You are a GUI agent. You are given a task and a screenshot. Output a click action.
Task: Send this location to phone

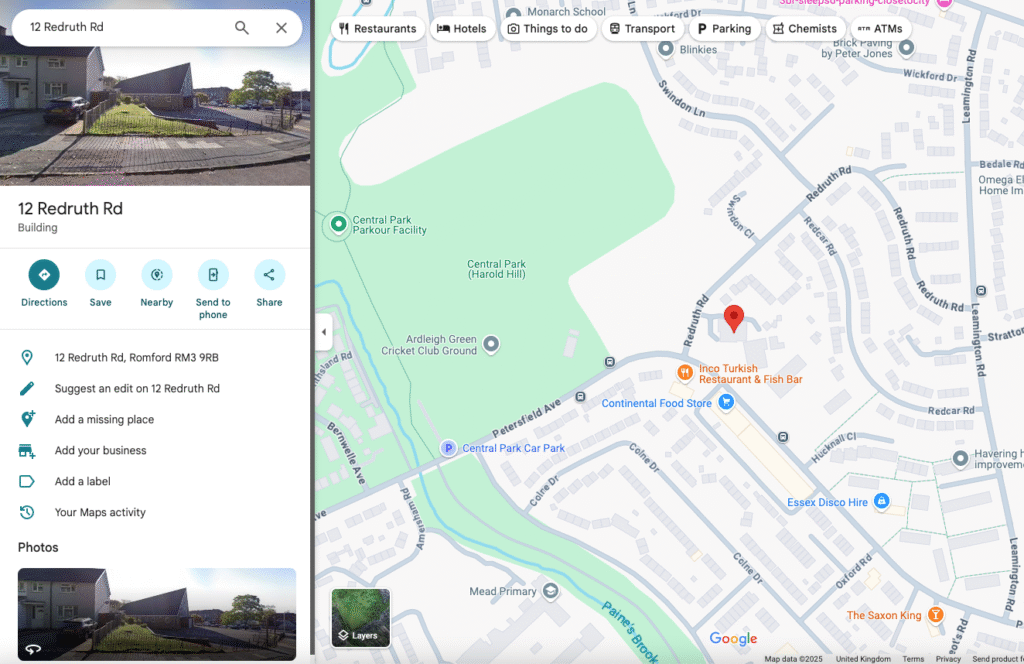pos(213,275)
